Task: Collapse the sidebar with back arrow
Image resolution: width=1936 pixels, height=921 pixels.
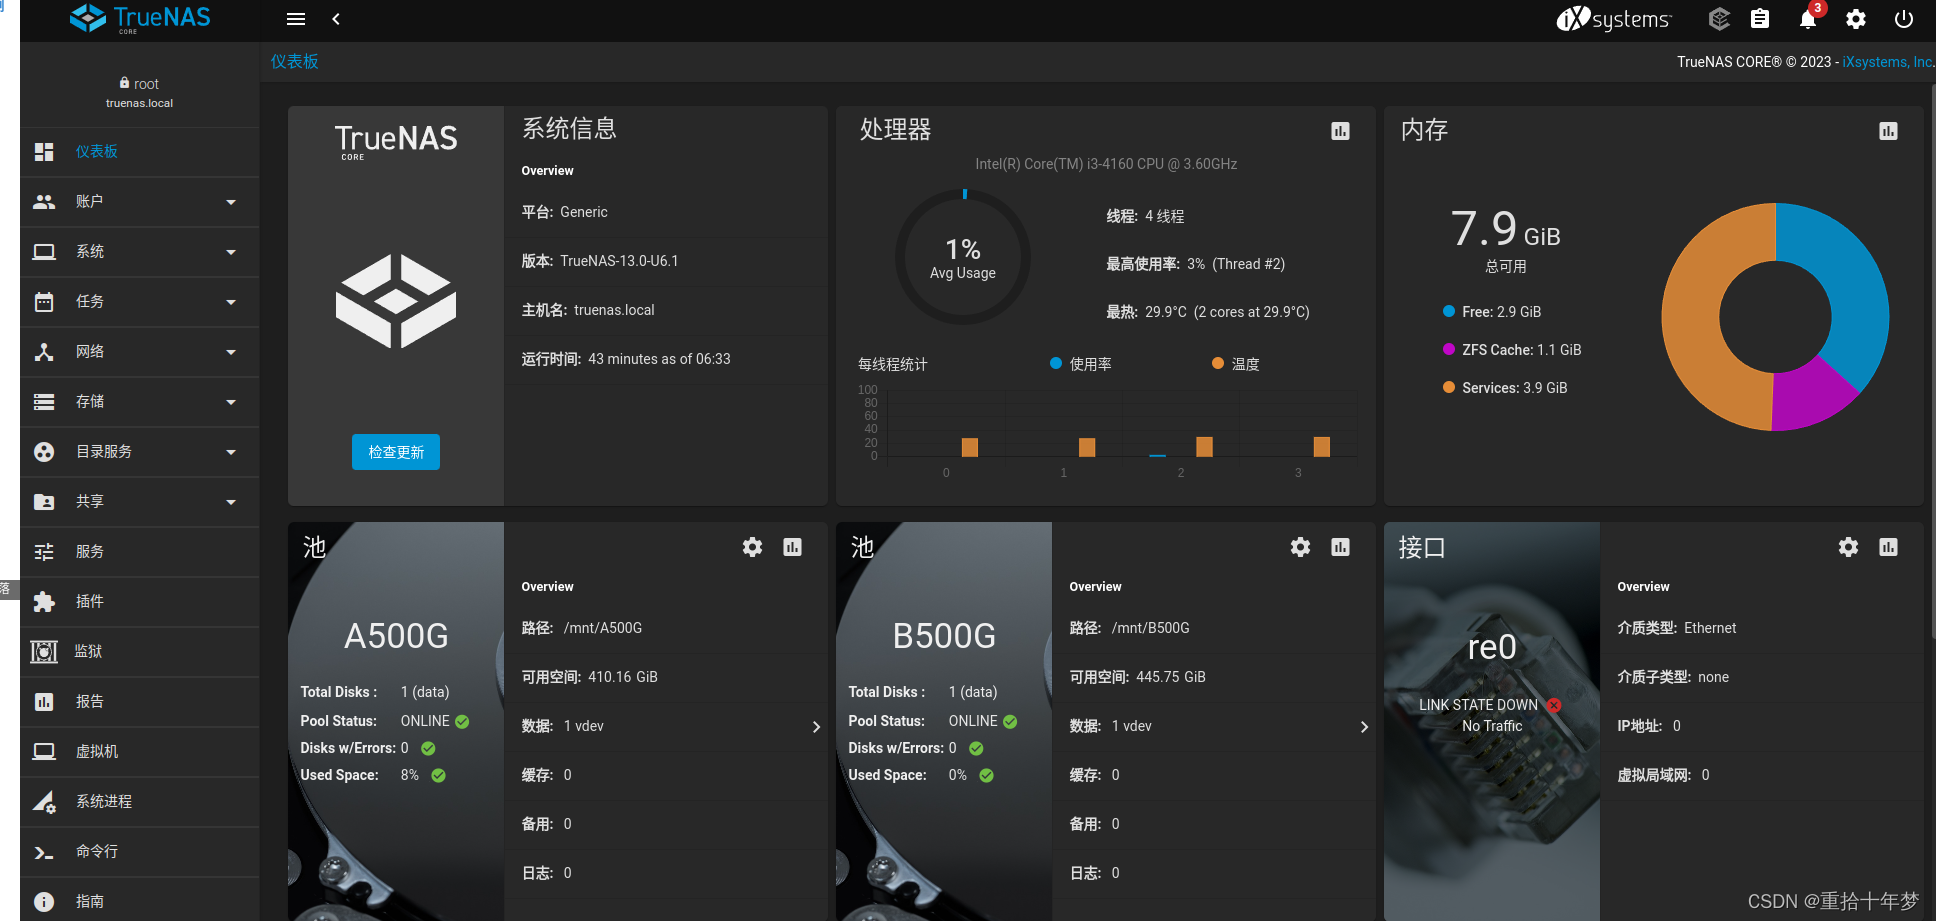Action: coord(336,19)
